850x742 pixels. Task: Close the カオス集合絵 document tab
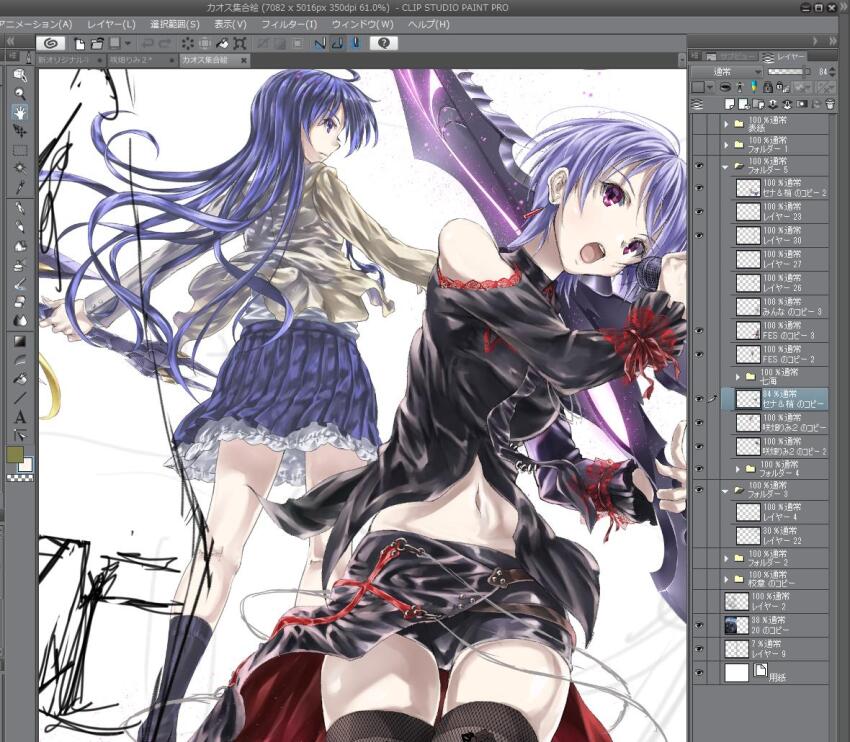[244, 60]
